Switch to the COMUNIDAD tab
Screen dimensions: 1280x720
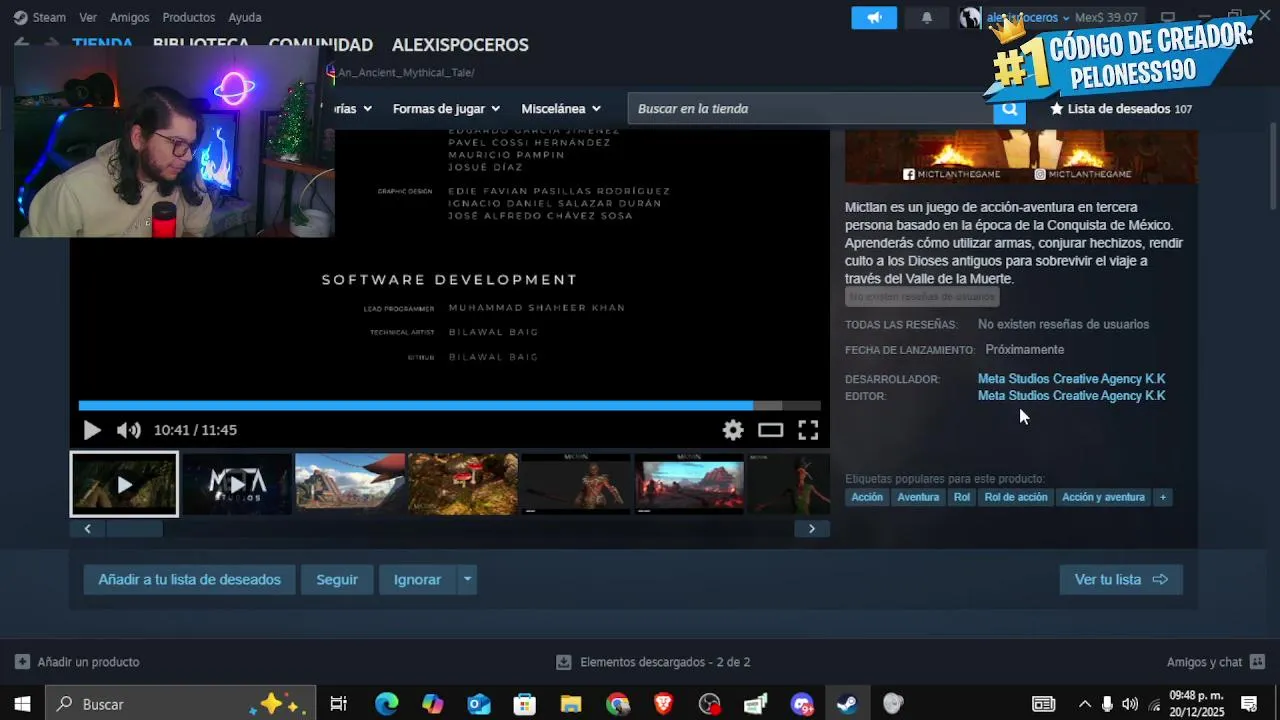click(320, 45)
